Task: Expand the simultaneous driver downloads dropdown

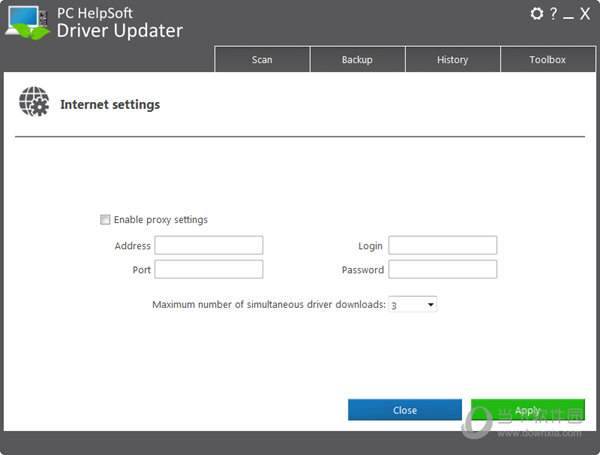Action: tap(412, 305)
